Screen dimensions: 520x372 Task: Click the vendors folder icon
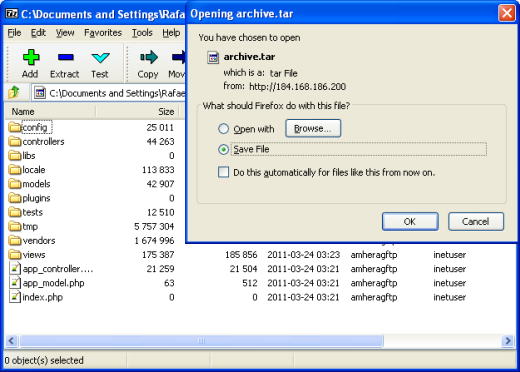coord(15,240)
